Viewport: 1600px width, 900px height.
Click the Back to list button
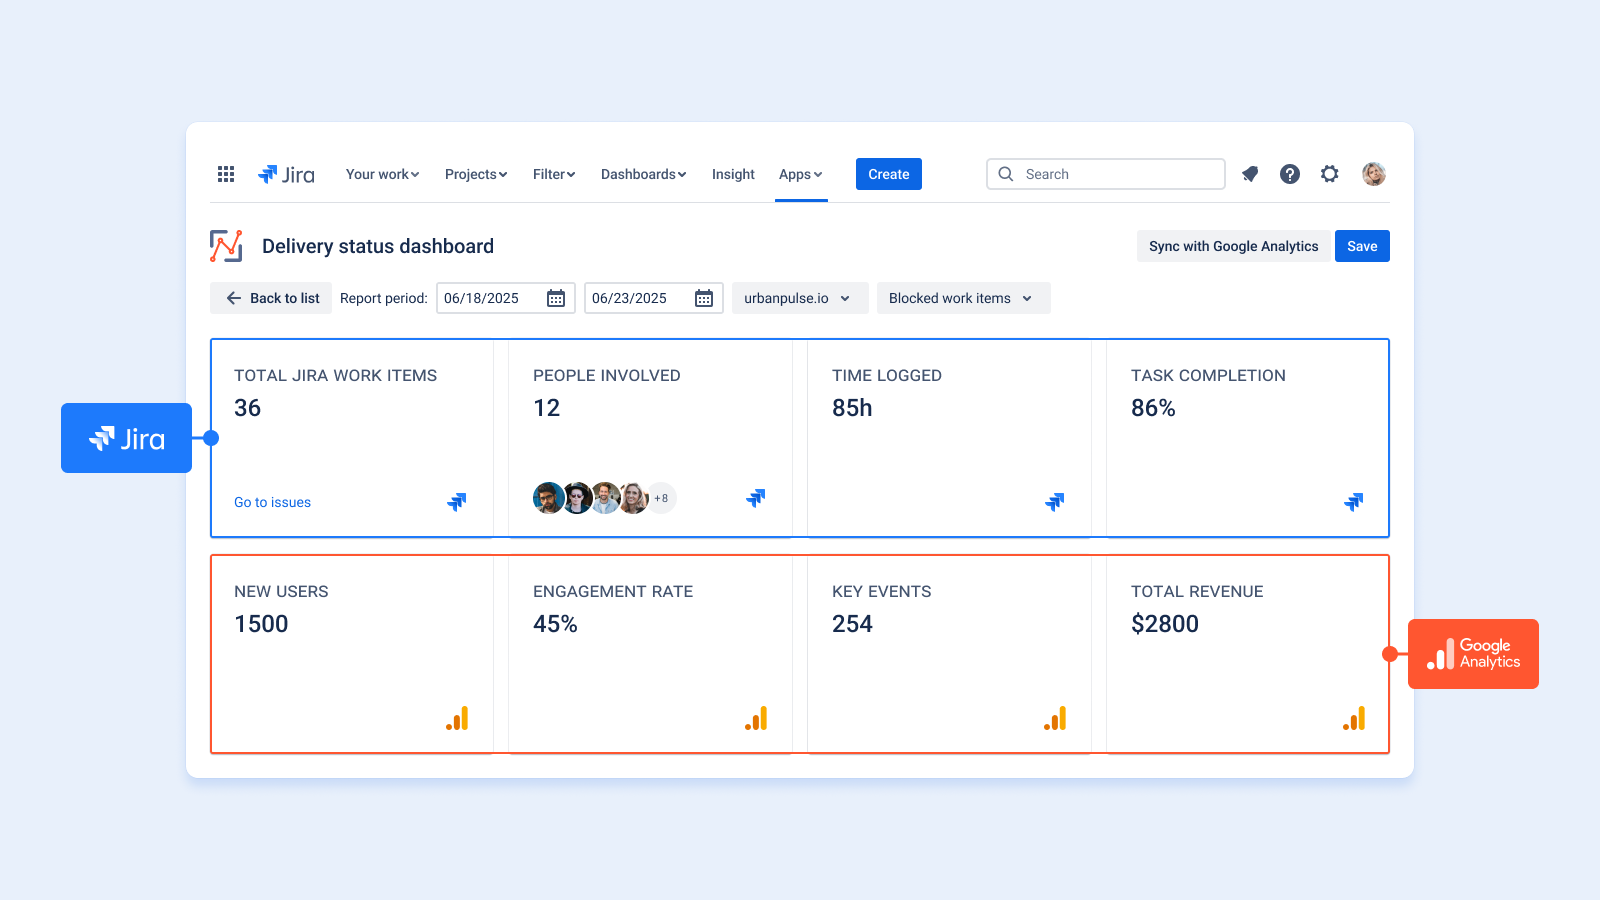click(x=271, y=298)
